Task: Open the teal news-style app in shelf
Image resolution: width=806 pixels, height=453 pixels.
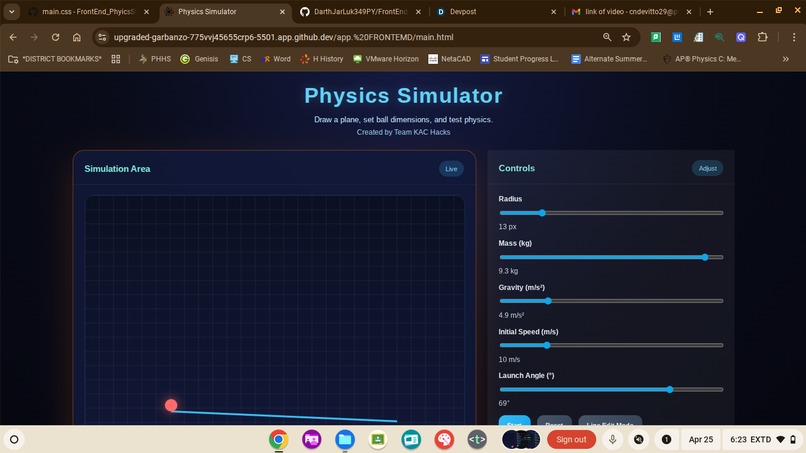Action: (411, 440)
